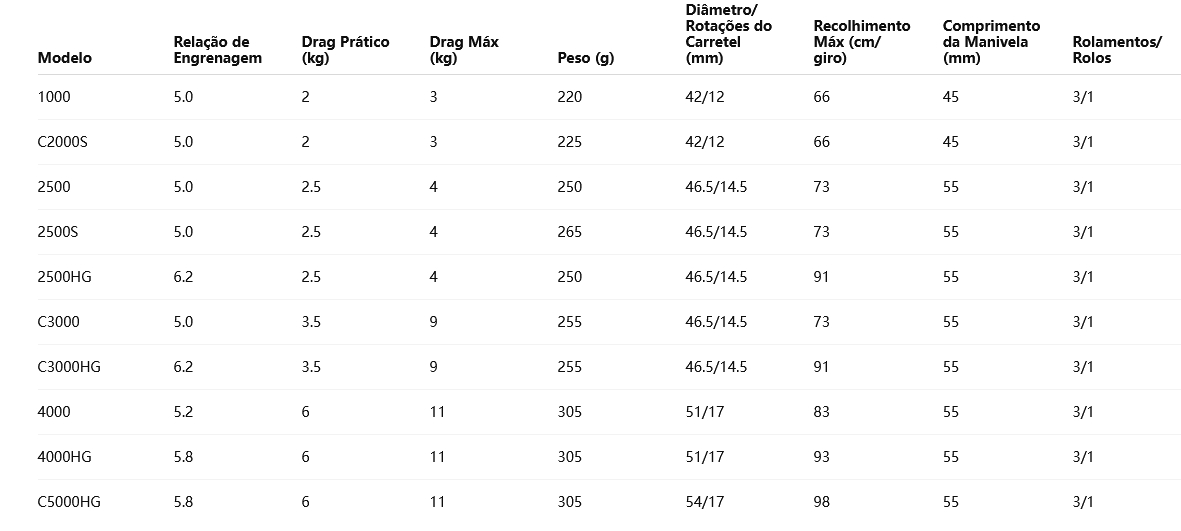Select the C5000HG model row label
1181x531 pixels.
(69, 502)
